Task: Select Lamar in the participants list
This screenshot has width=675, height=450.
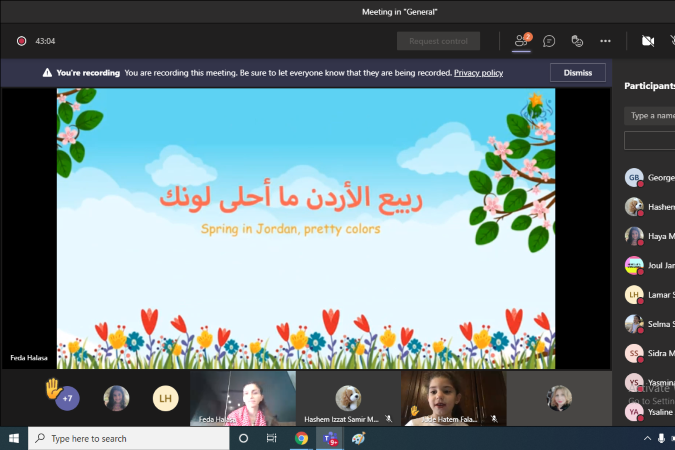Action: [648, 295]
